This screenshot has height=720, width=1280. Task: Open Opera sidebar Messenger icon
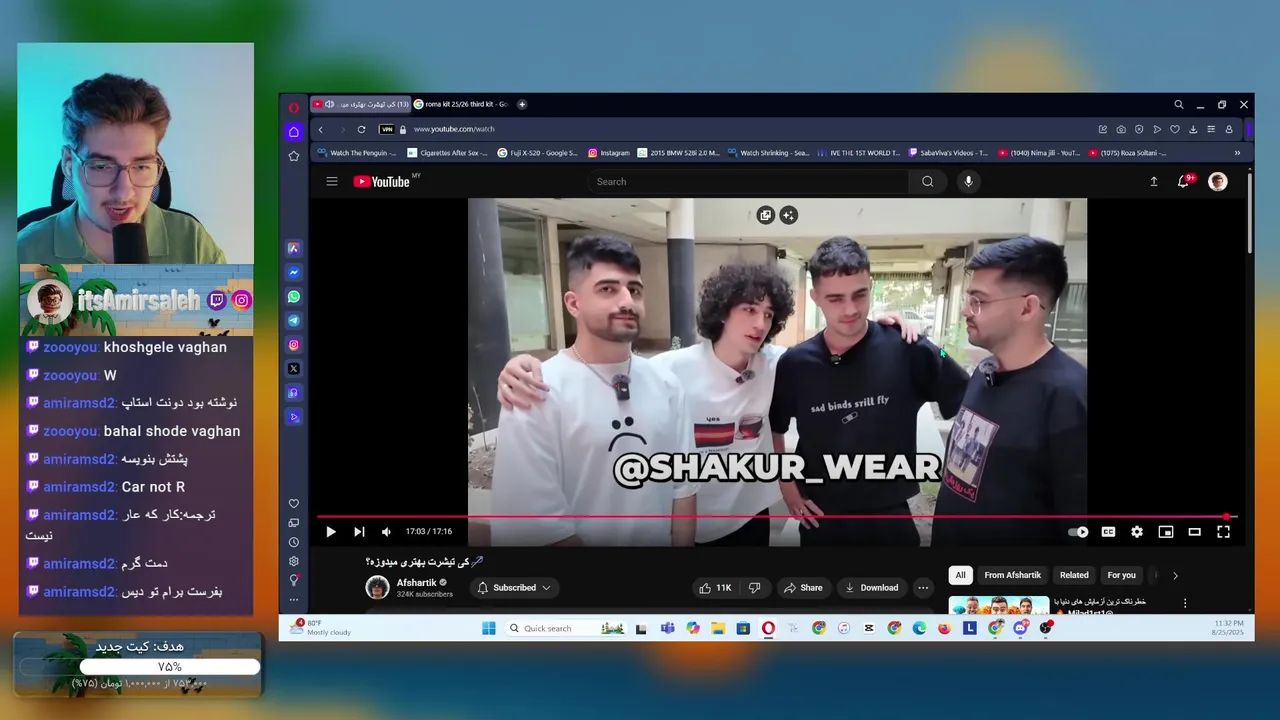293,272
